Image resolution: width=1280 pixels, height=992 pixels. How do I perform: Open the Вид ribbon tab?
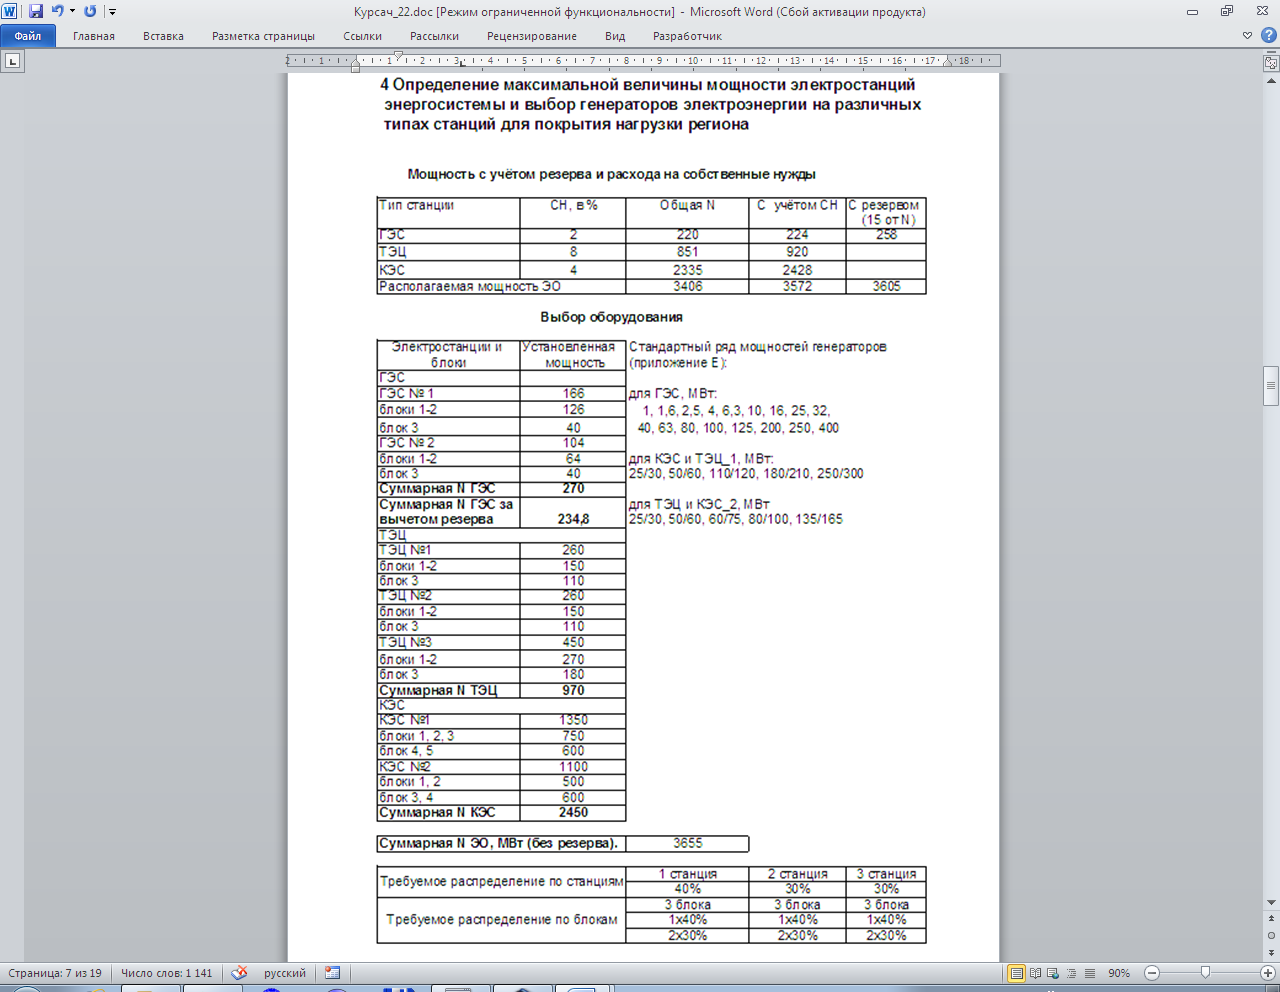[x=615, y=36]
